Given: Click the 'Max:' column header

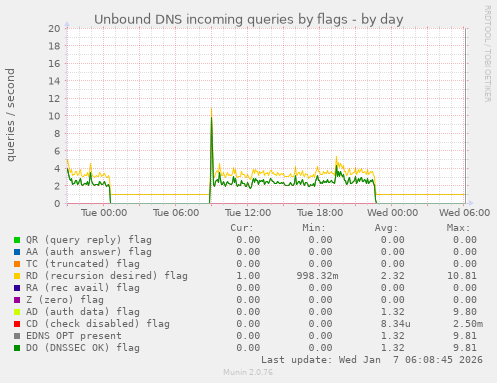Looking at the screenshot, I should [458, 228].
